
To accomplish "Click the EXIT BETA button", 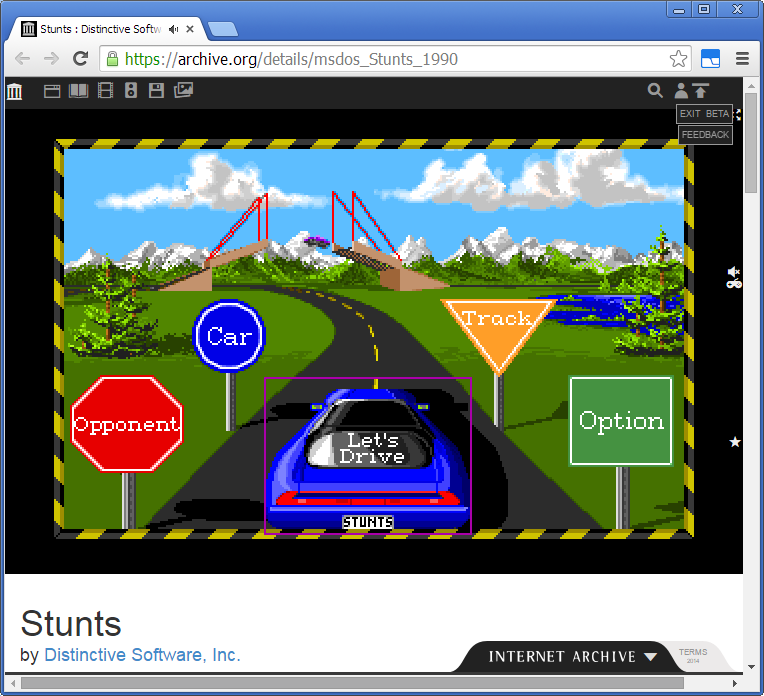I will coord(704,114).
